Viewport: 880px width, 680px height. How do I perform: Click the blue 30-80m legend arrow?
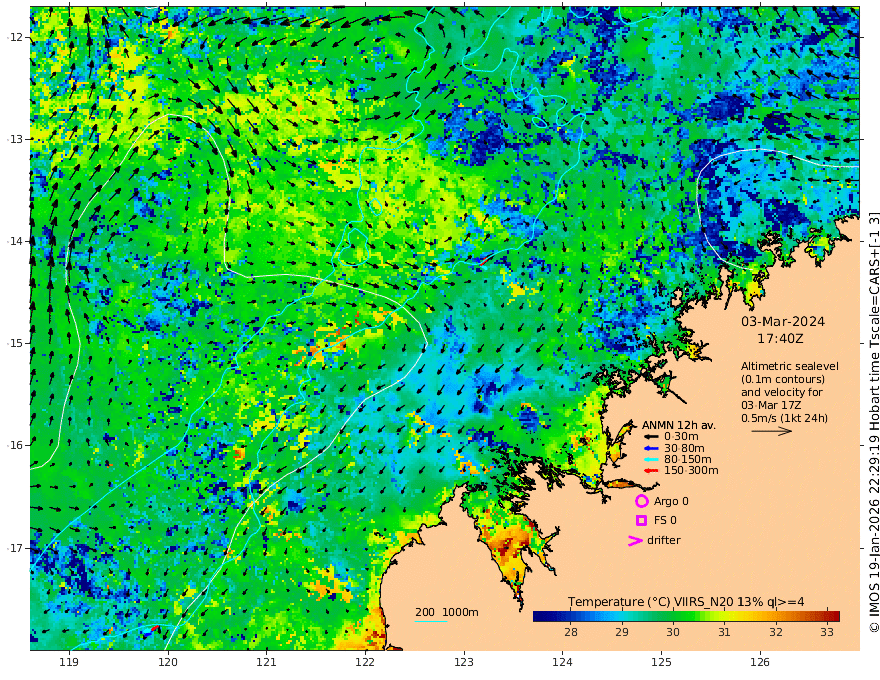651,448
